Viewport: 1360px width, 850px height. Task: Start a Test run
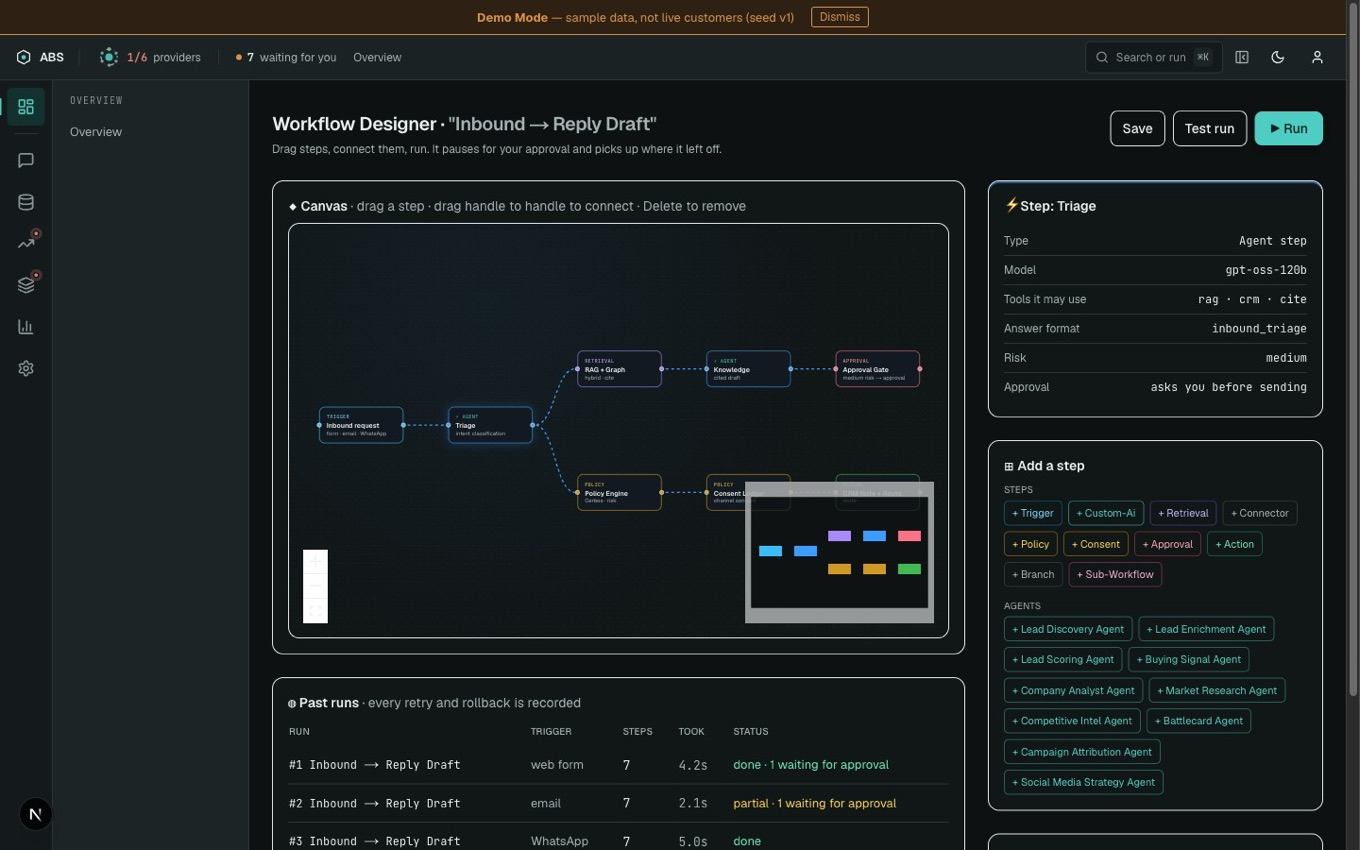pyautogui.click(x=1209, y=128)
